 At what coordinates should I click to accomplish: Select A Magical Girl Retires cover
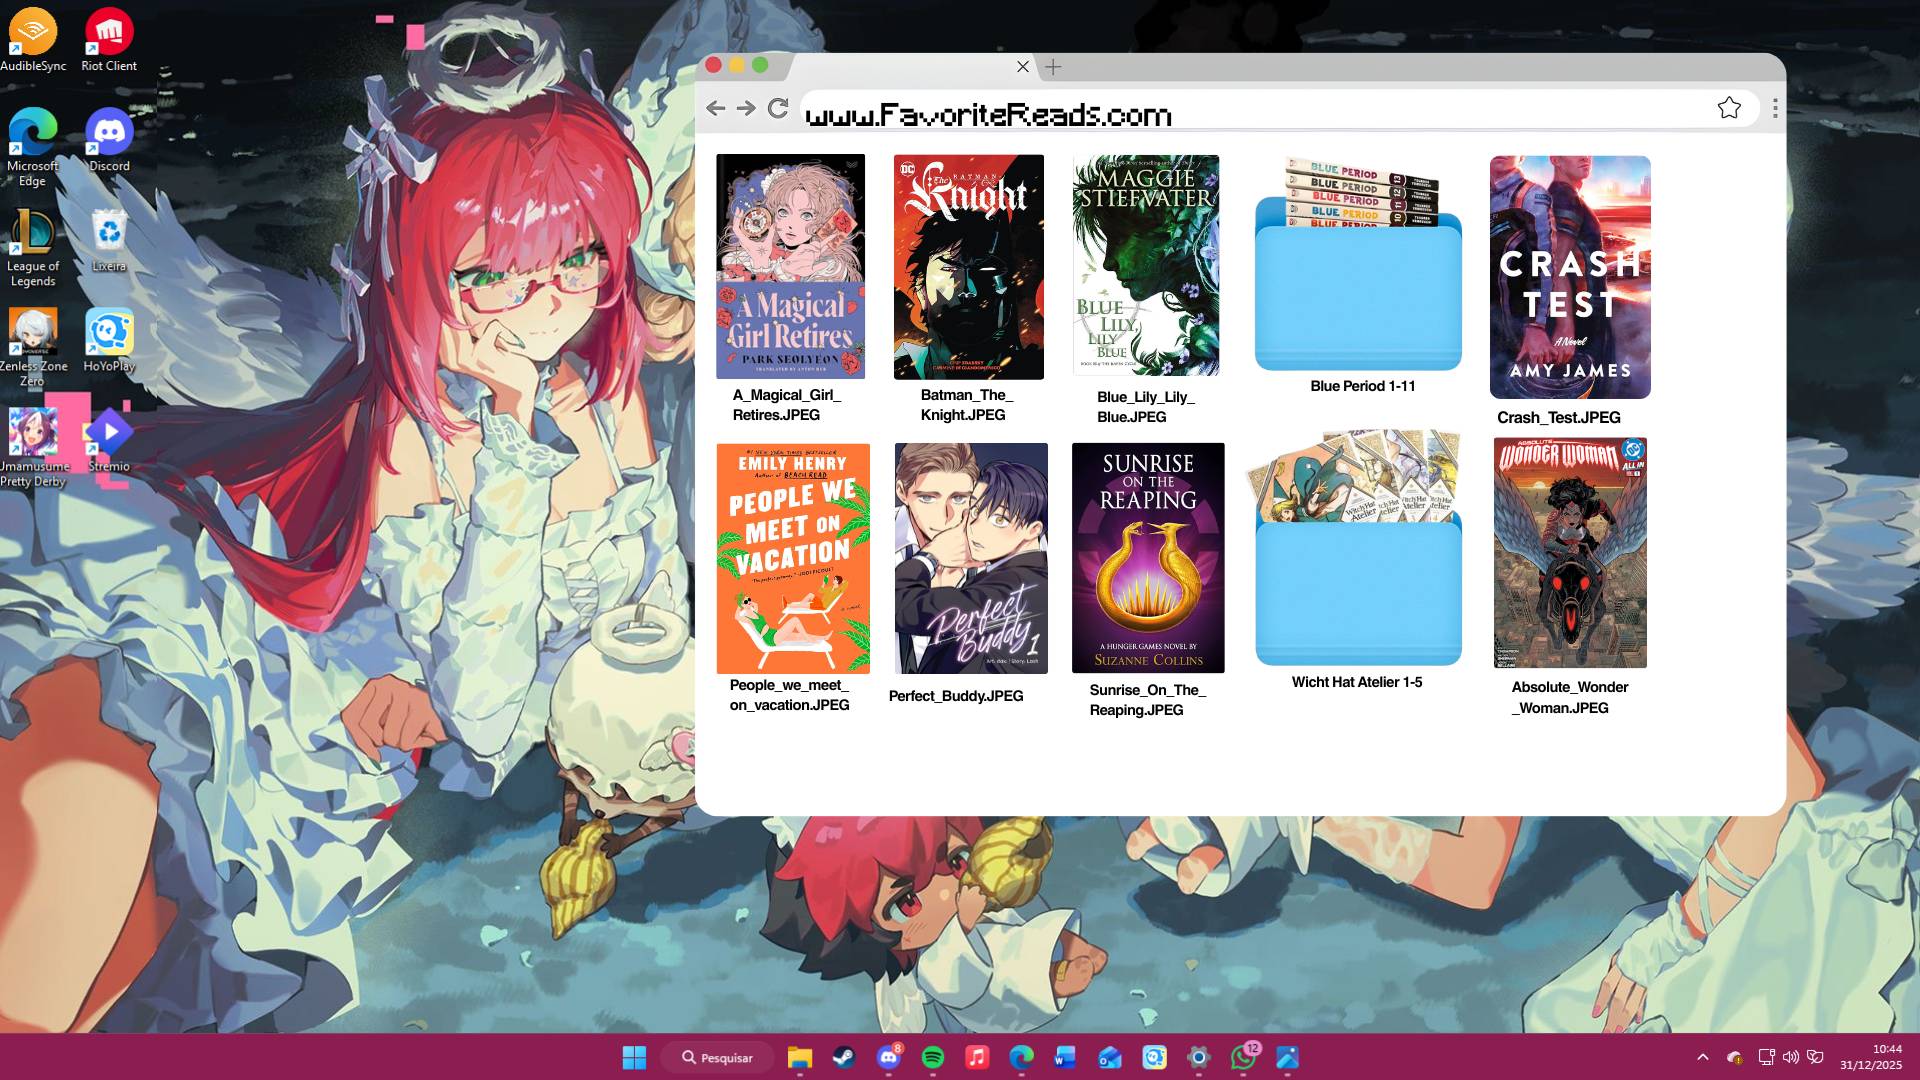click(790, 266)
